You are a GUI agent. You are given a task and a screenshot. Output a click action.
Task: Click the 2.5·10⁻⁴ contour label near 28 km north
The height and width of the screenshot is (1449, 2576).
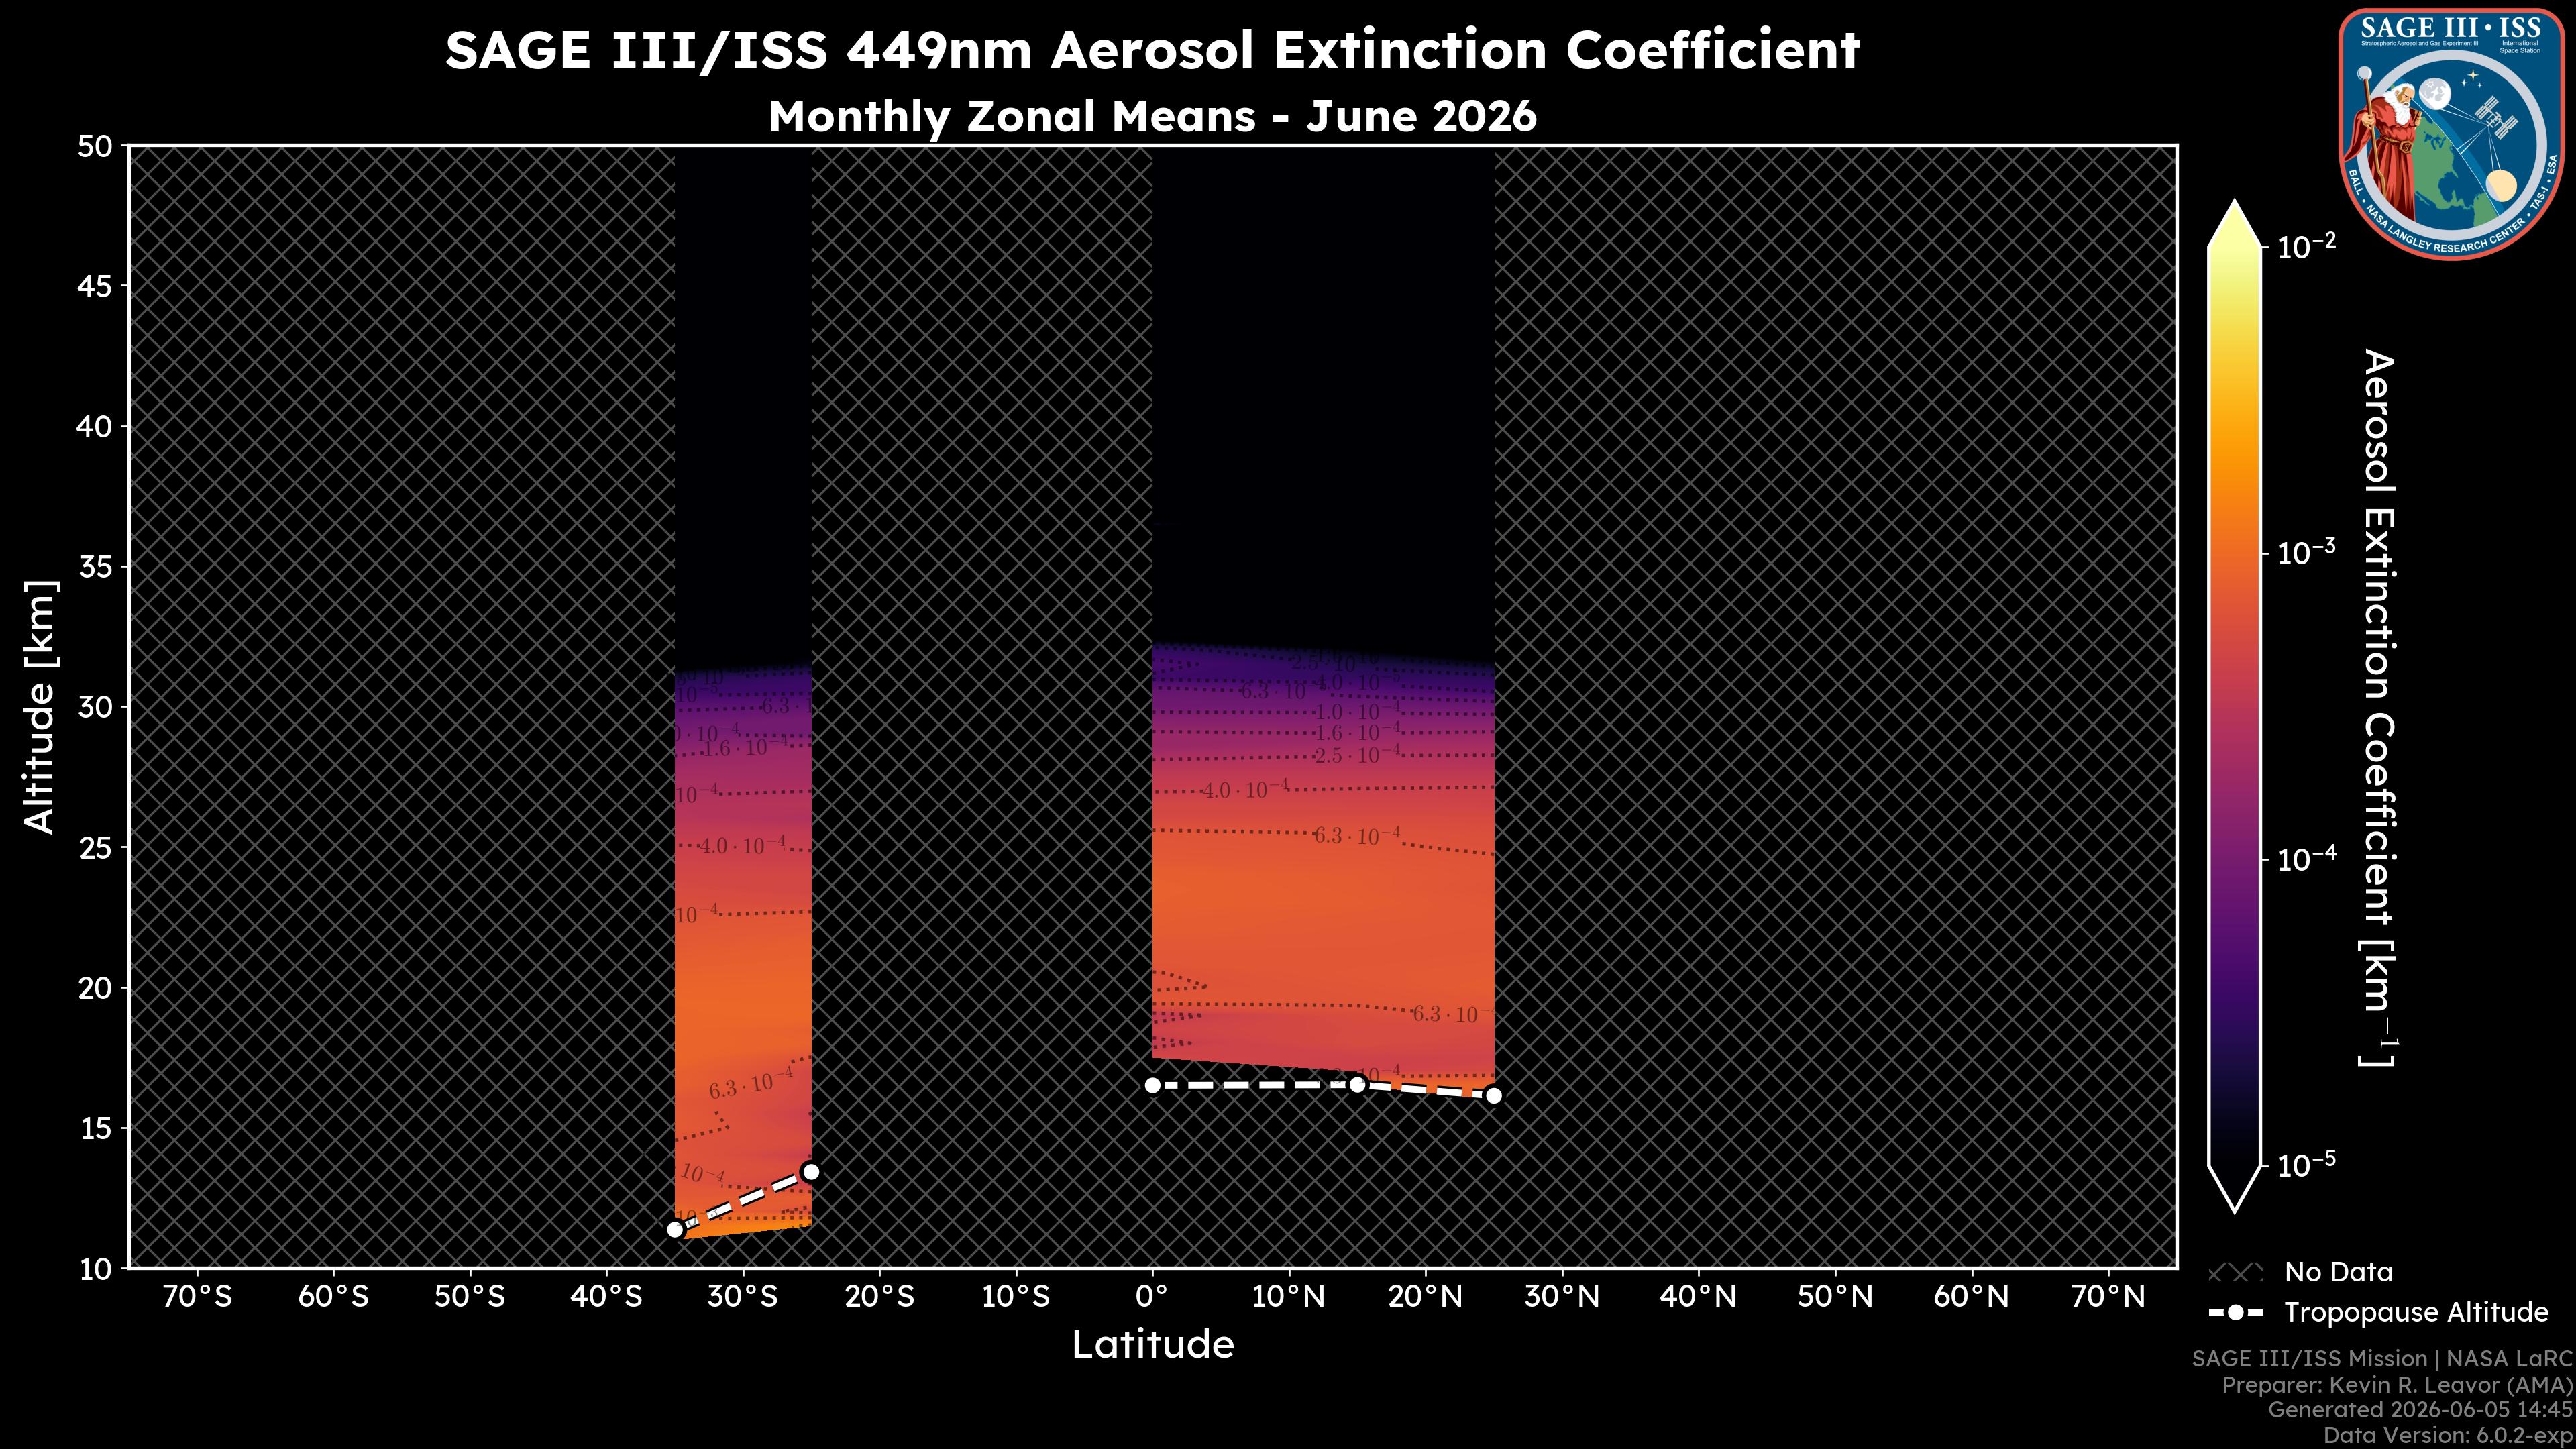[x=1357, y=755]
